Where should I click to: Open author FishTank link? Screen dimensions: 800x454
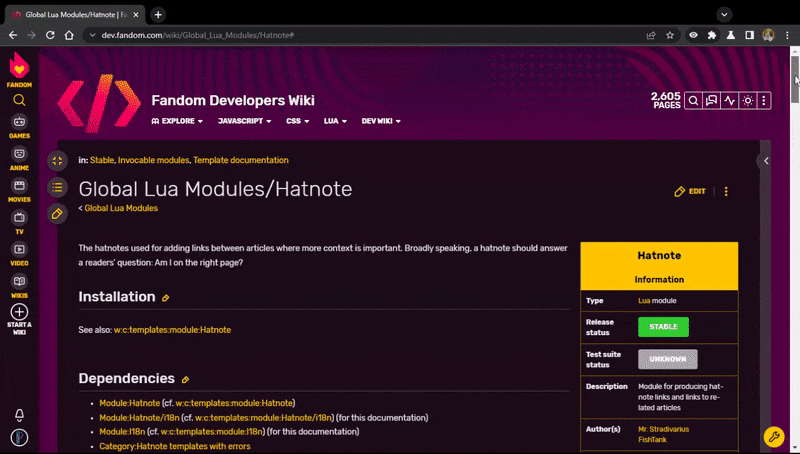[652, 440]
